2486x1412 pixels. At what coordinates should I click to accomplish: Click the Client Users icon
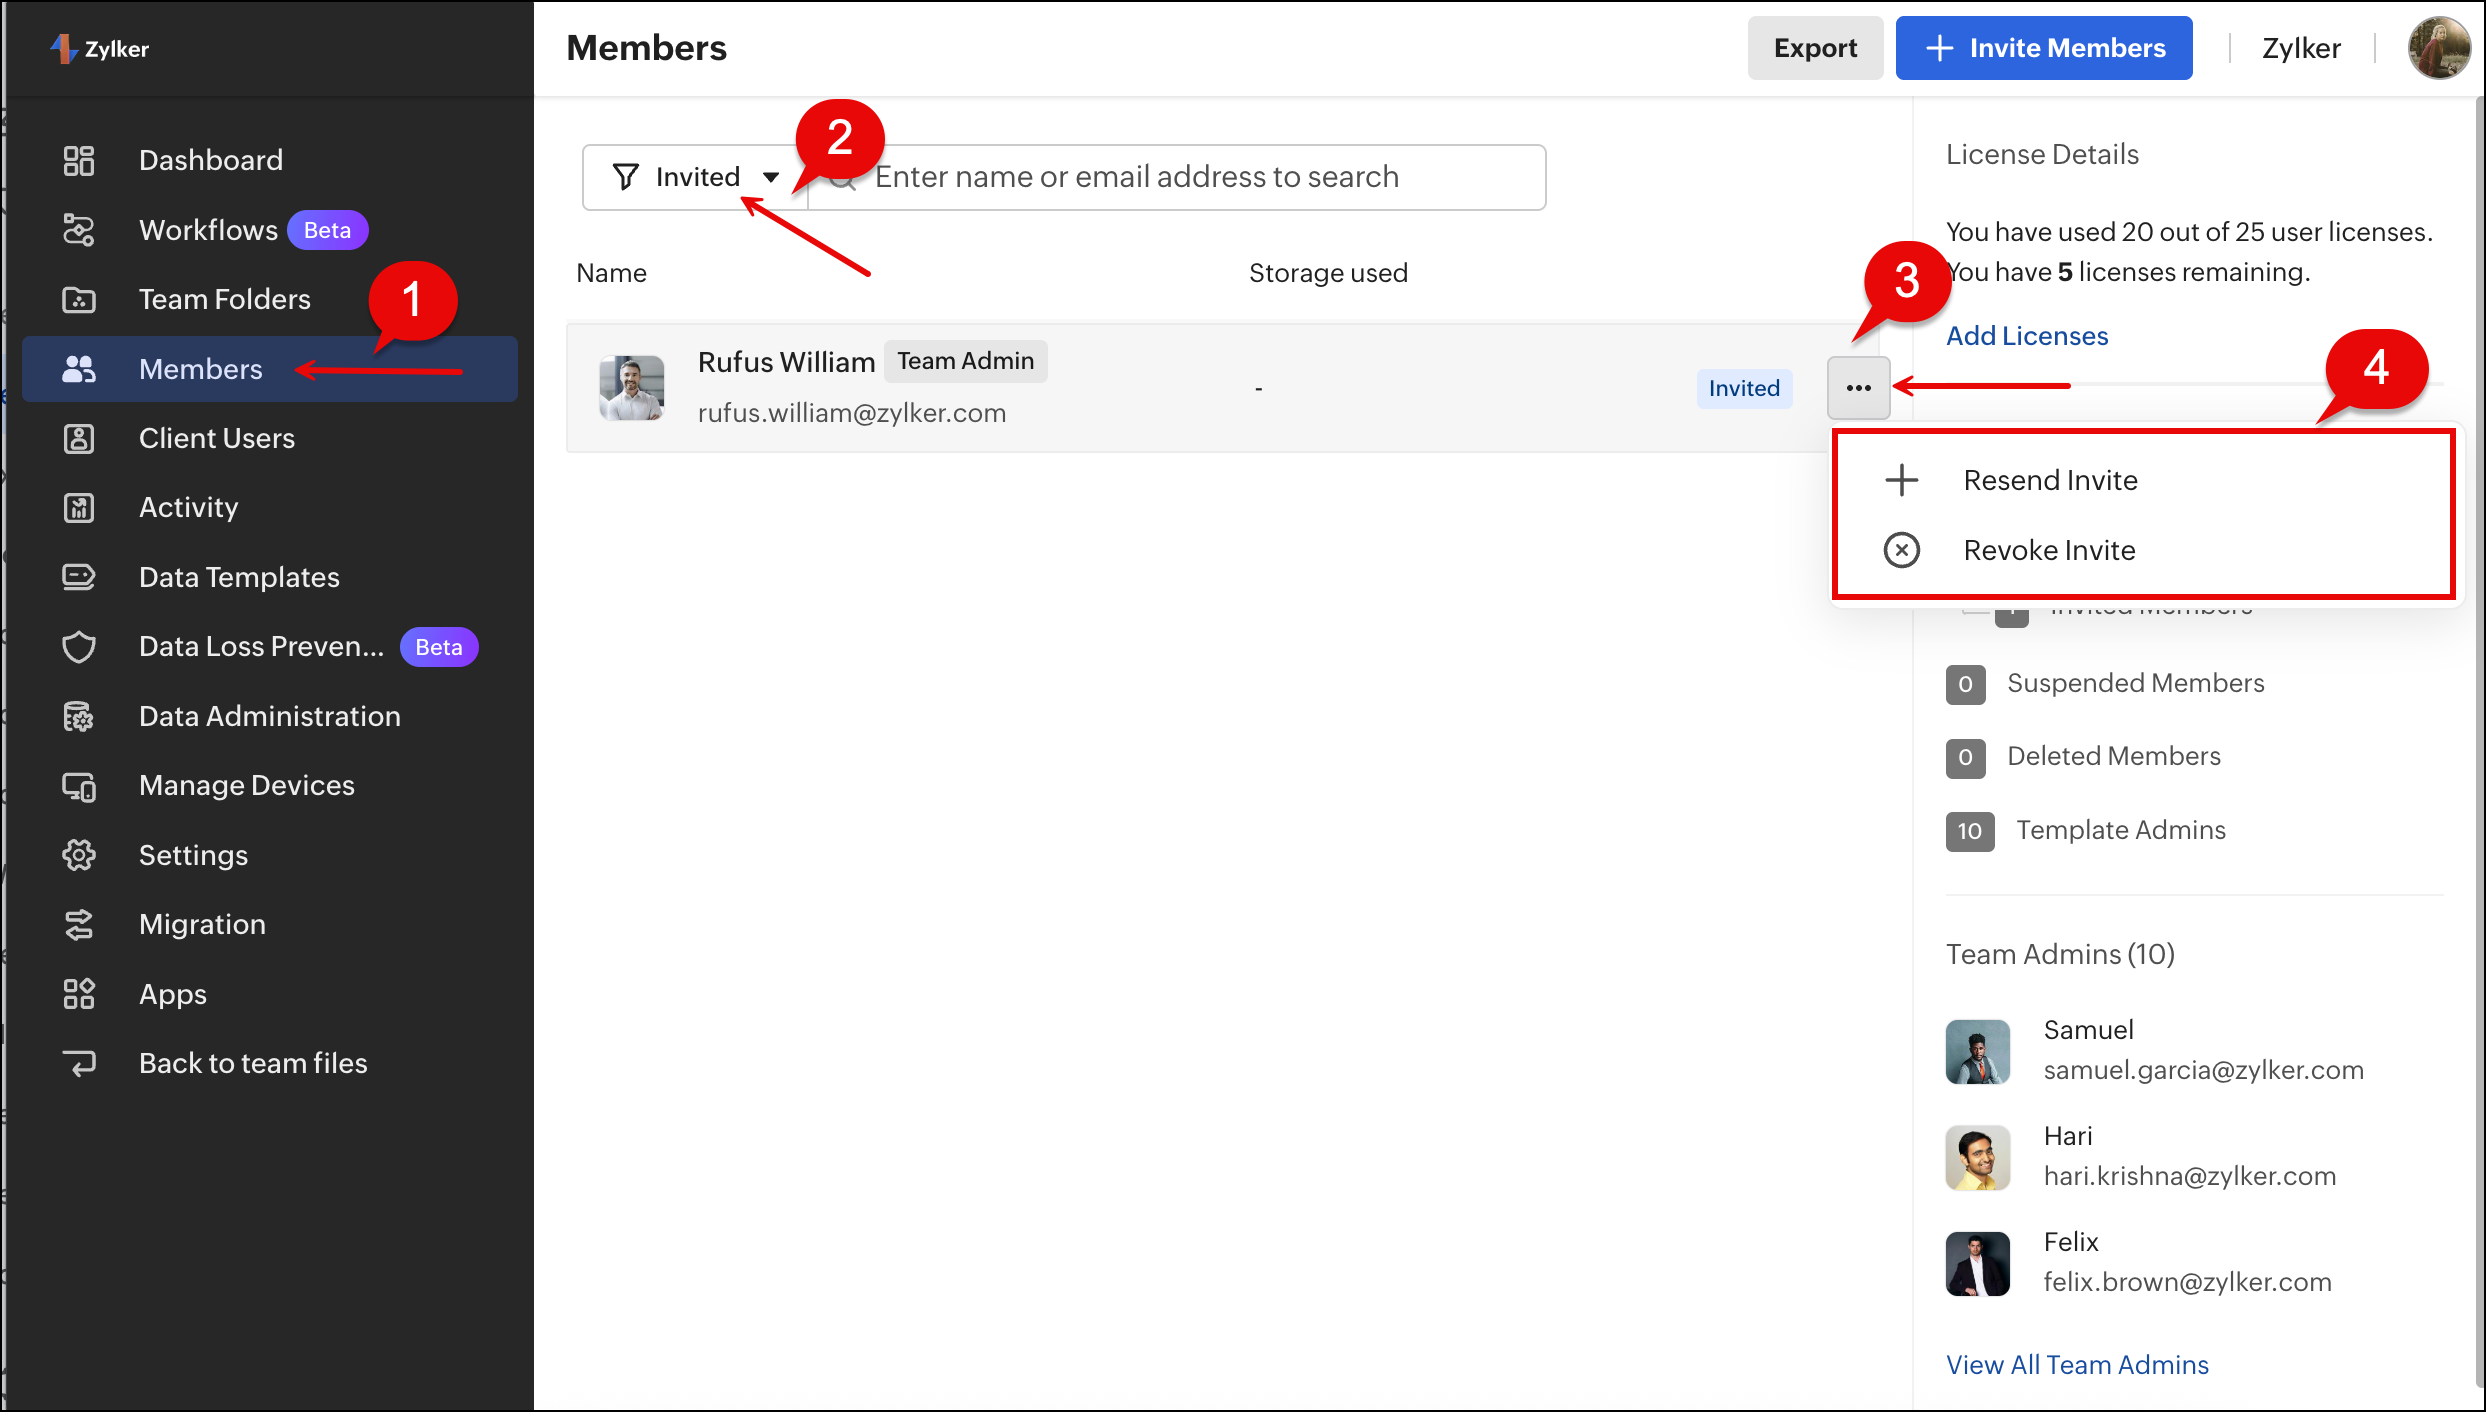[79, 438]
